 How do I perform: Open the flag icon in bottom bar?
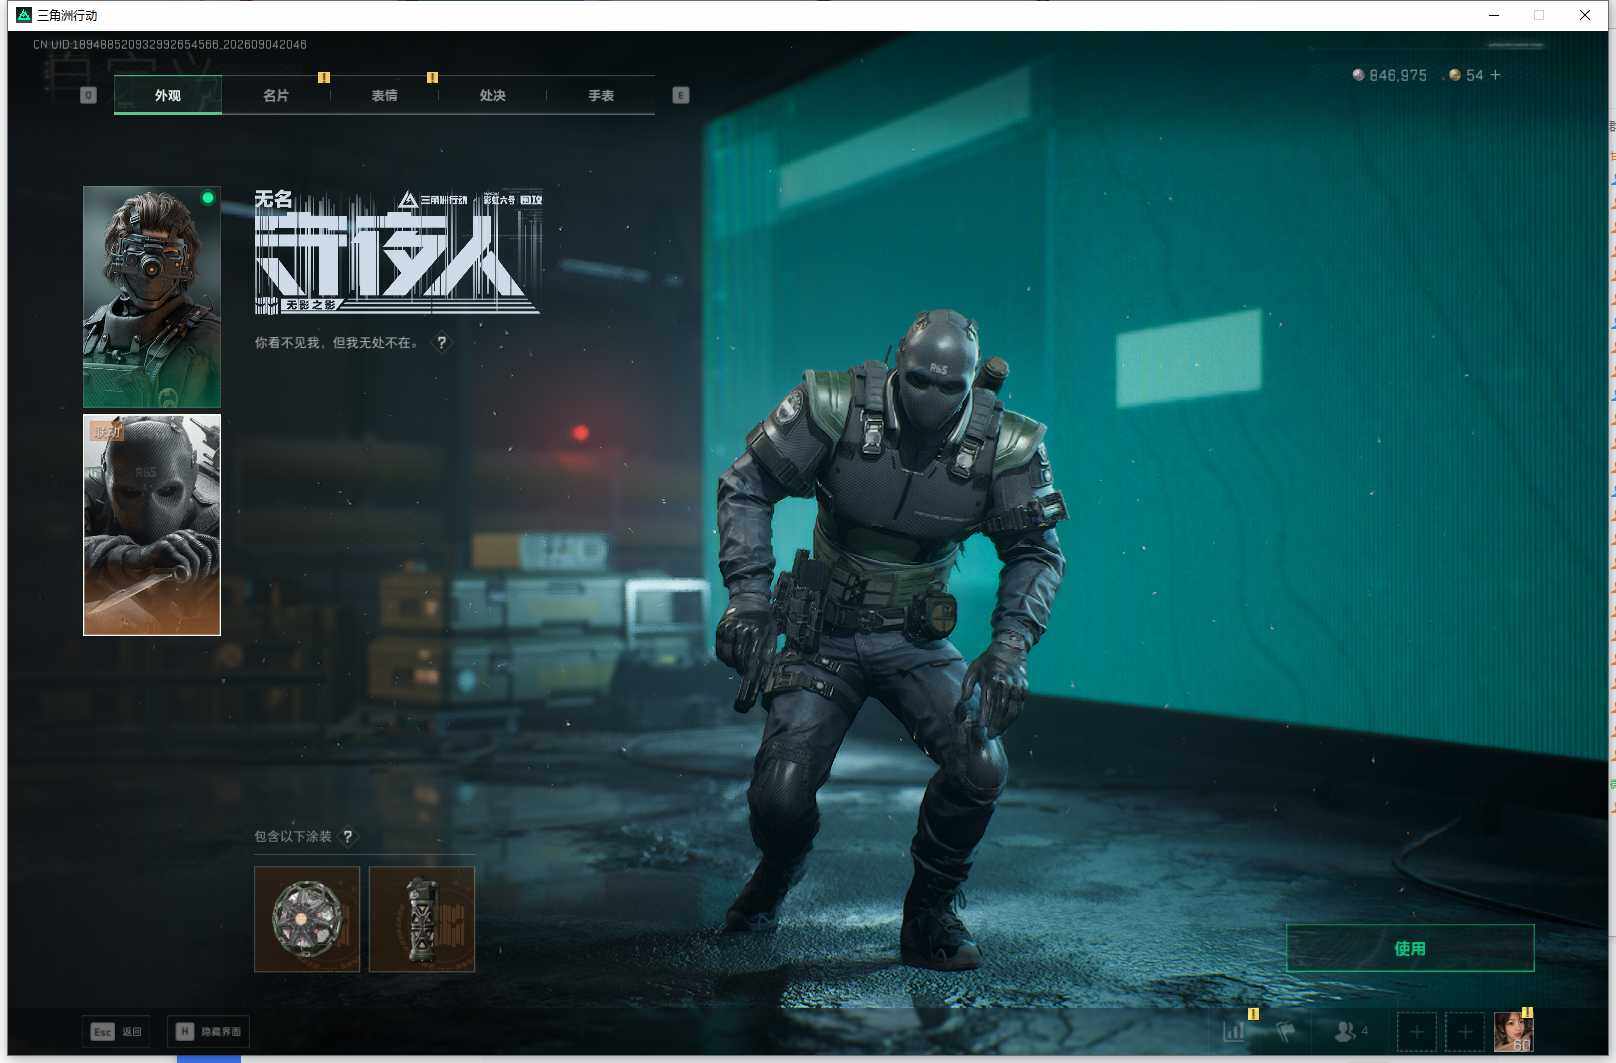[x=1285, y=1030]
